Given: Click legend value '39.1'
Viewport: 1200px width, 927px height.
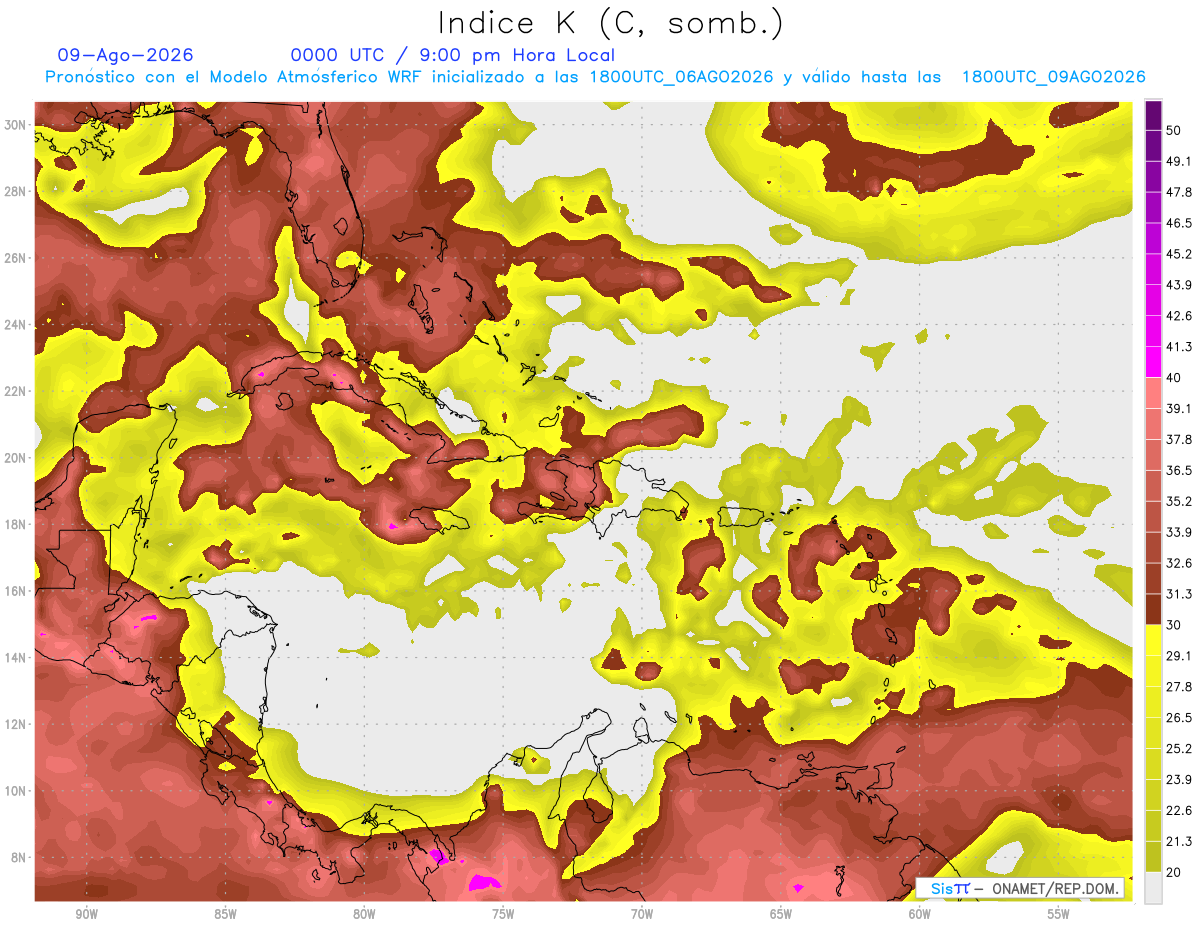Looking at the screenshot, I should tap(1178, 408).
